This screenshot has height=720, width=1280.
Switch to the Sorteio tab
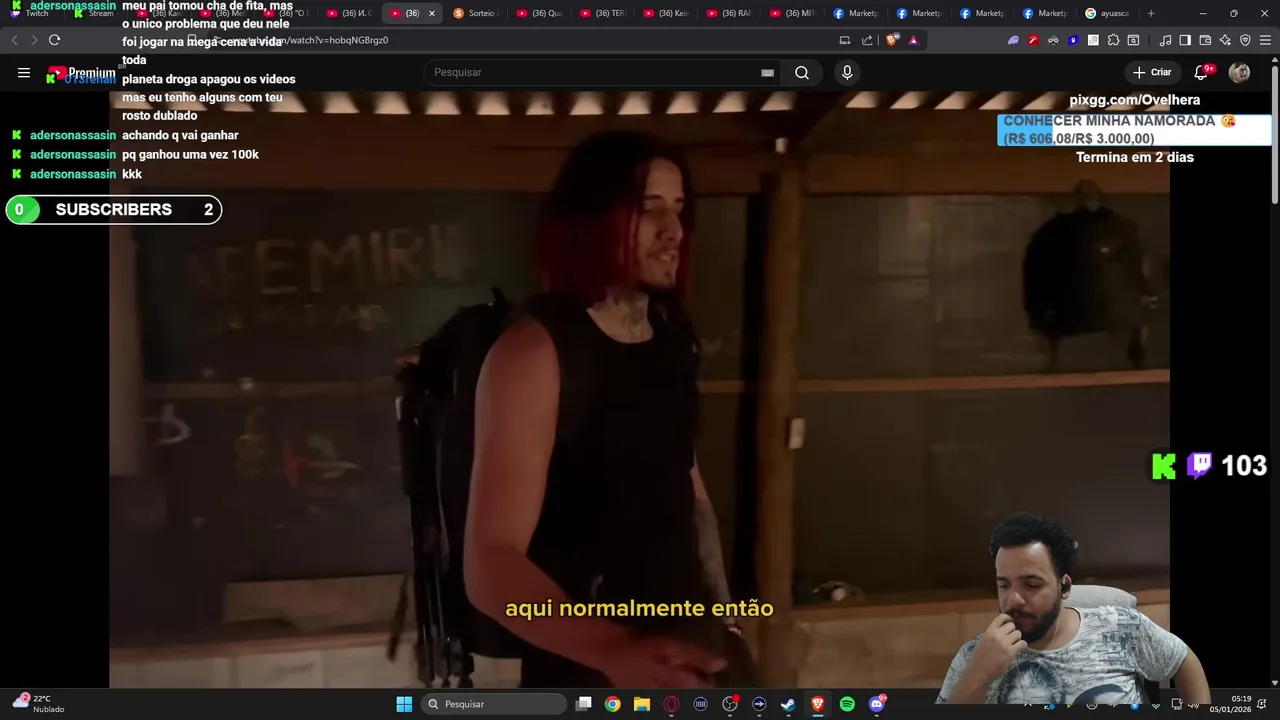tap(476, 13)
